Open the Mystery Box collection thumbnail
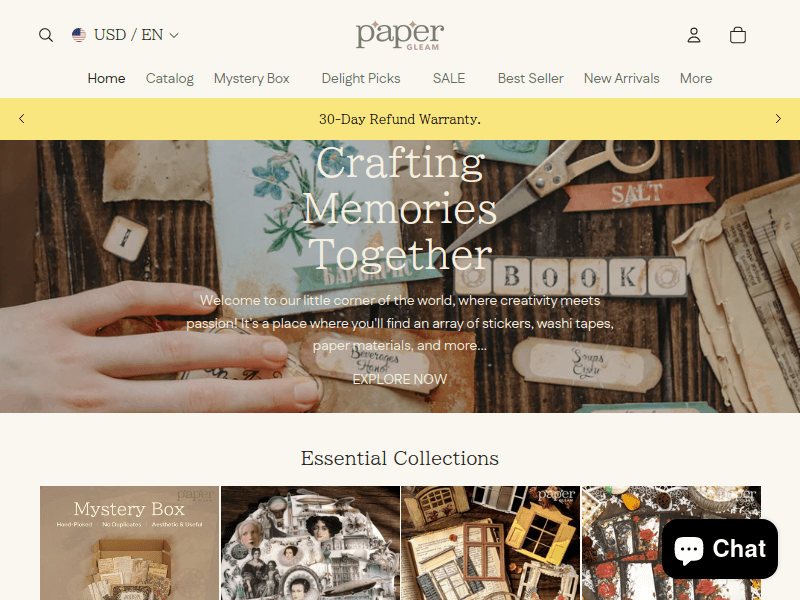This screenshot has height=600, width=800. point(130,543)
